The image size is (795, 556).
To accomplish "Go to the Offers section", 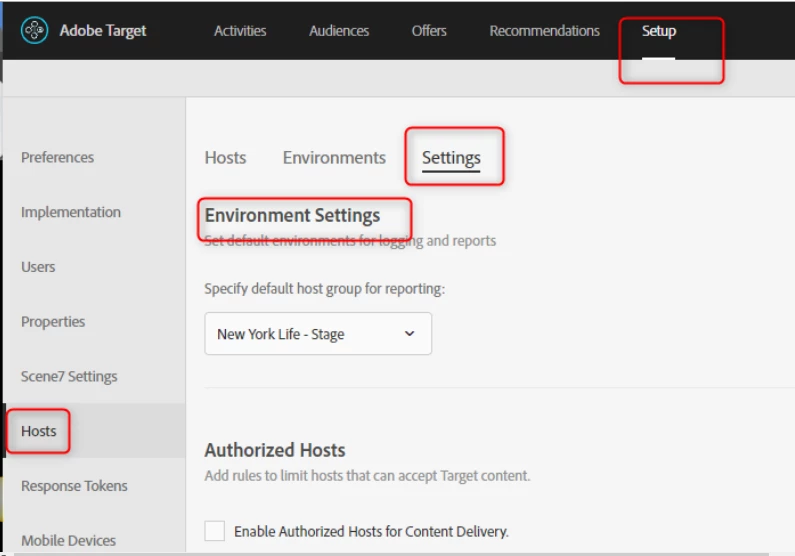I will (429, 31).
